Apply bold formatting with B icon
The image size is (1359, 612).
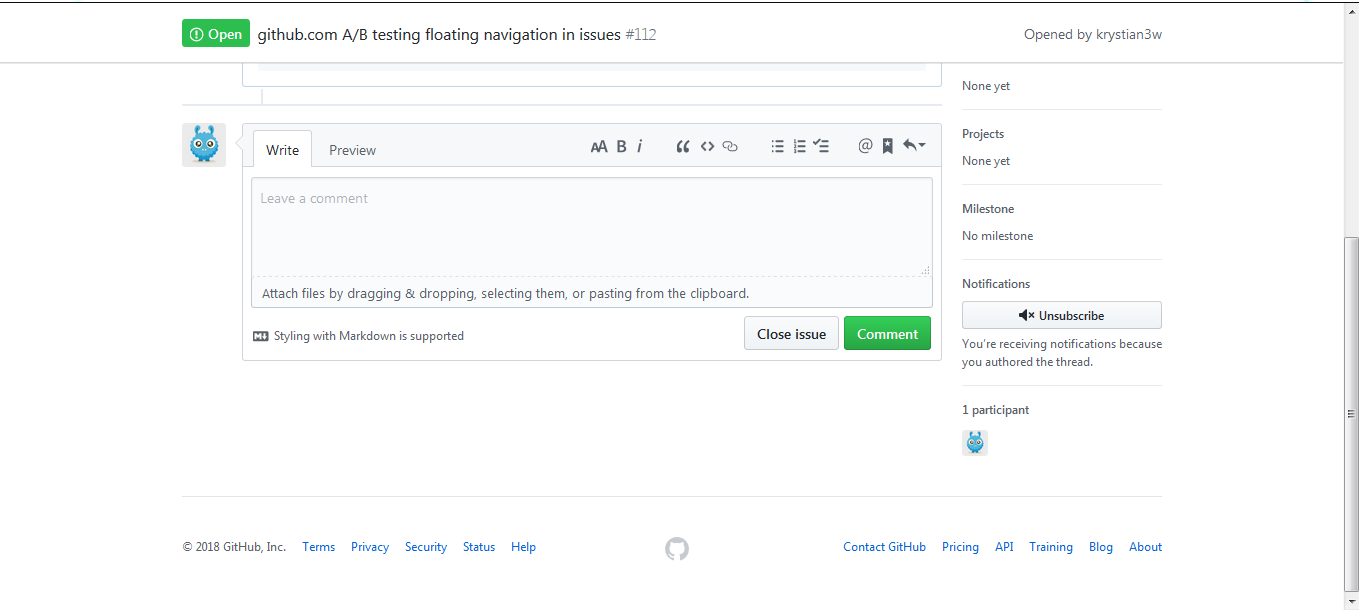point(621,146)
